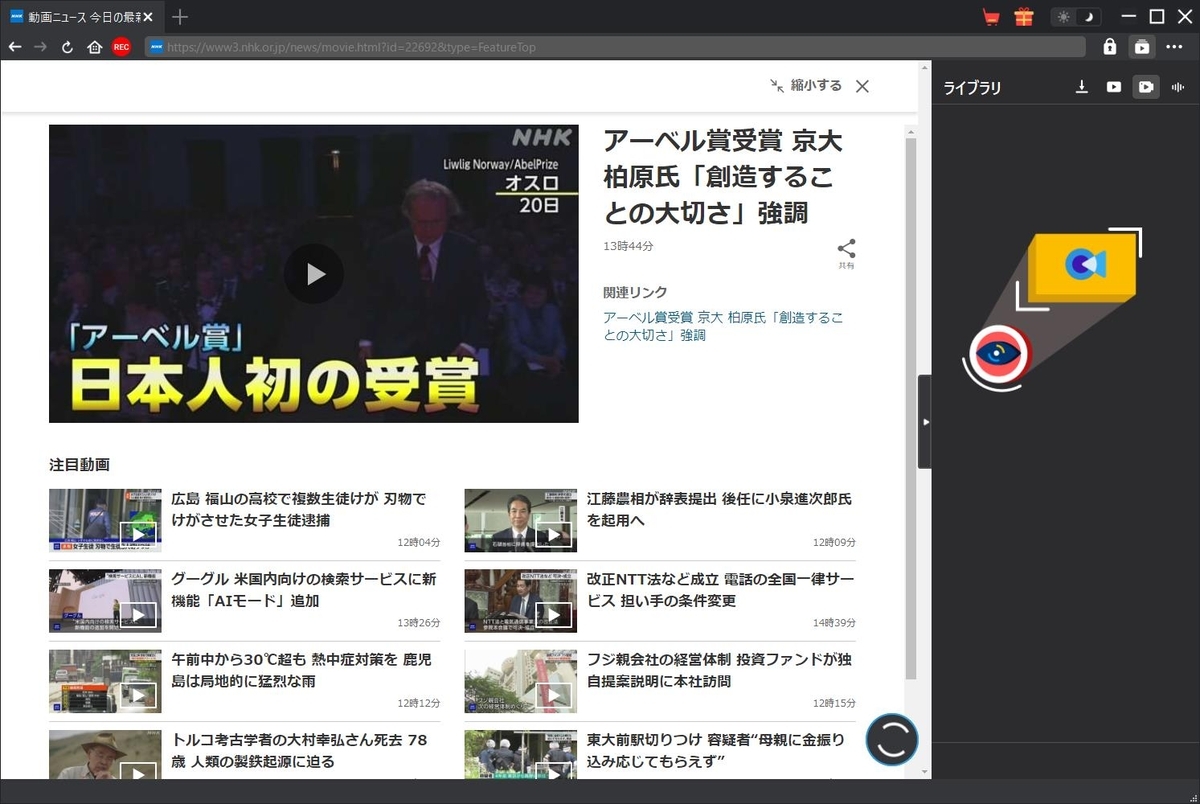The height and width of the screenshot is (804, 1200).
Task: Open thumbnail for トルコ考古学者 大村幸弘さん story
Action: (105, 755)
